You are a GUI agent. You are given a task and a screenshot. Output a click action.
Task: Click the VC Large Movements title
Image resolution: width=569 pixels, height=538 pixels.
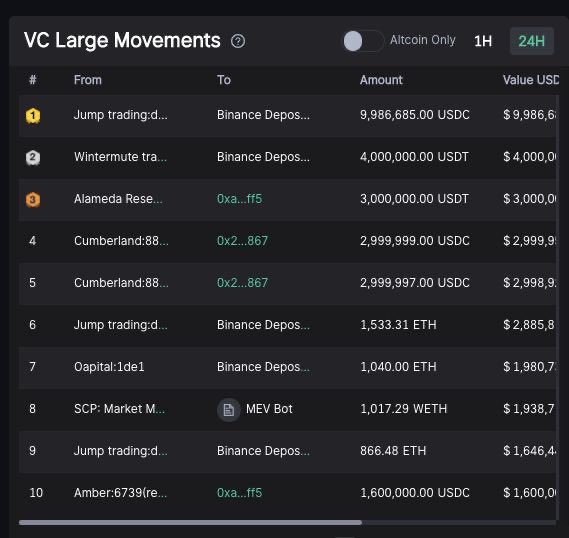tap(122, 40)
